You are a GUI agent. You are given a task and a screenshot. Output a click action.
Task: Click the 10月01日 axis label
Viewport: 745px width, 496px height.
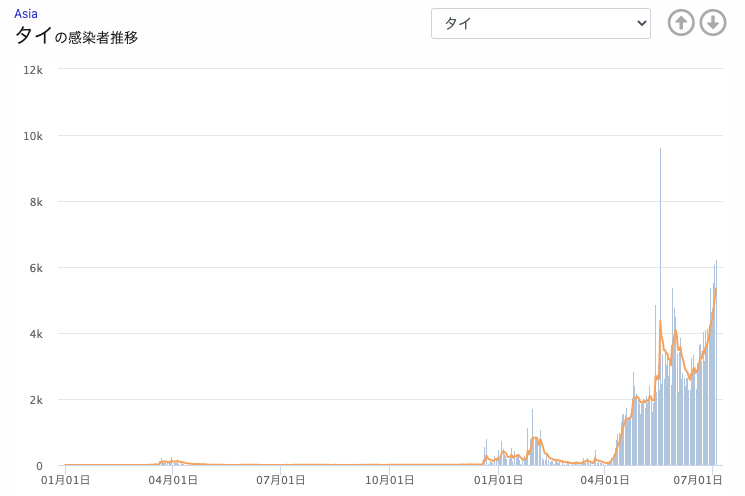(389, 480)
